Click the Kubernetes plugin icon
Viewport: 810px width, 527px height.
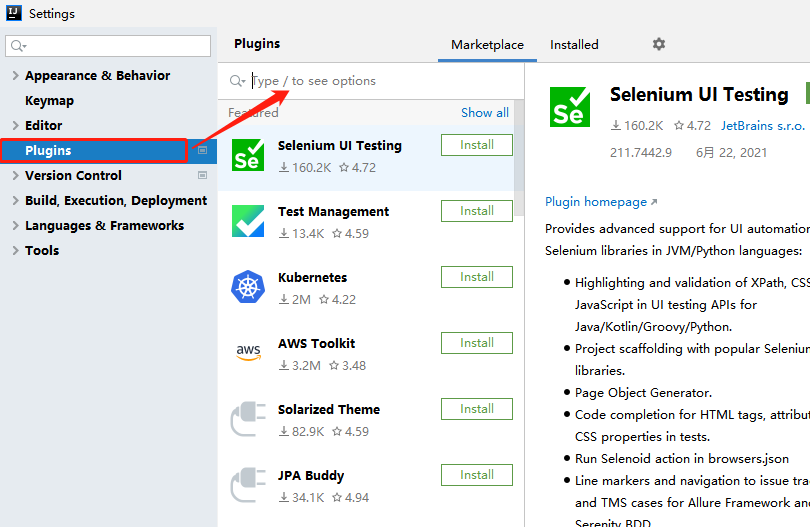(248, 287)
